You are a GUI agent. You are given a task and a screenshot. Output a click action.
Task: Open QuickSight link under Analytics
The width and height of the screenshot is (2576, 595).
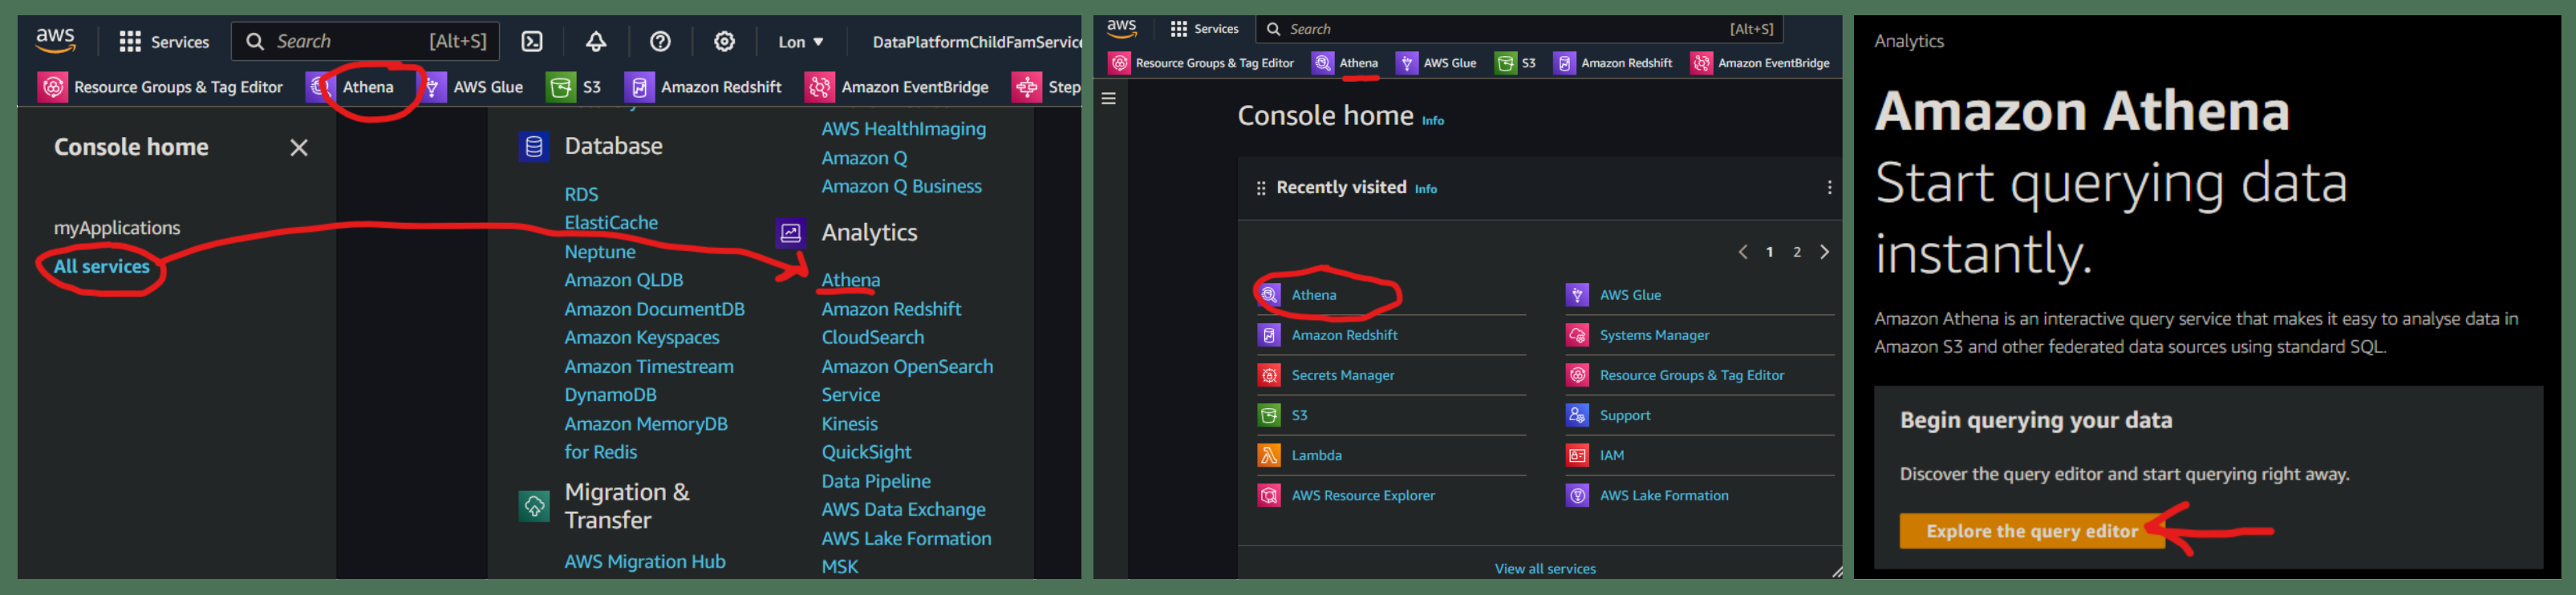coord(866,452)
